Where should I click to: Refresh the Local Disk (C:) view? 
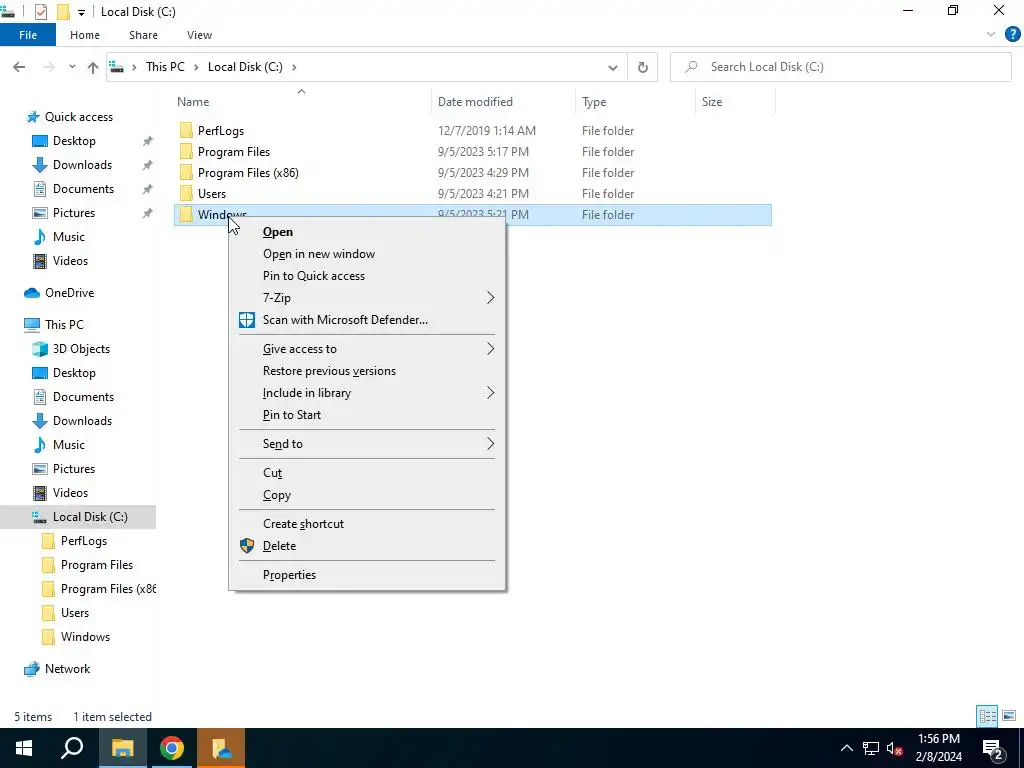tap(643, 67)
